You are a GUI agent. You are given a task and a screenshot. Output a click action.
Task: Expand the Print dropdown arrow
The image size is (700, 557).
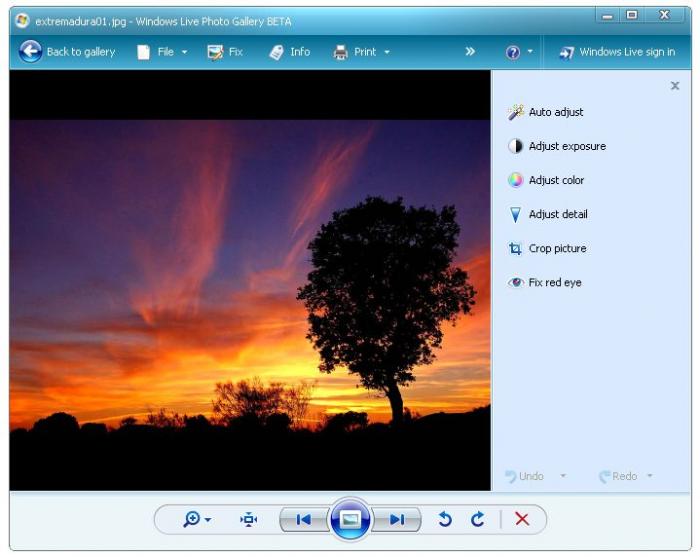click(x=387, y=52)
